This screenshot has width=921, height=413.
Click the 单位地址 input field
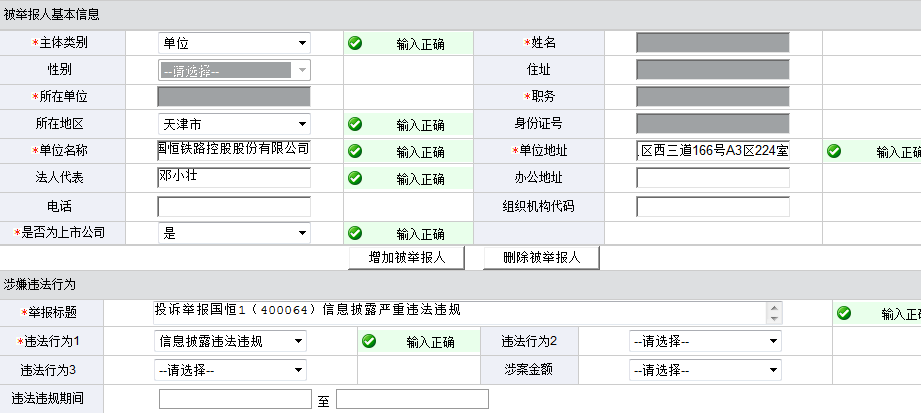pos(713,150)
